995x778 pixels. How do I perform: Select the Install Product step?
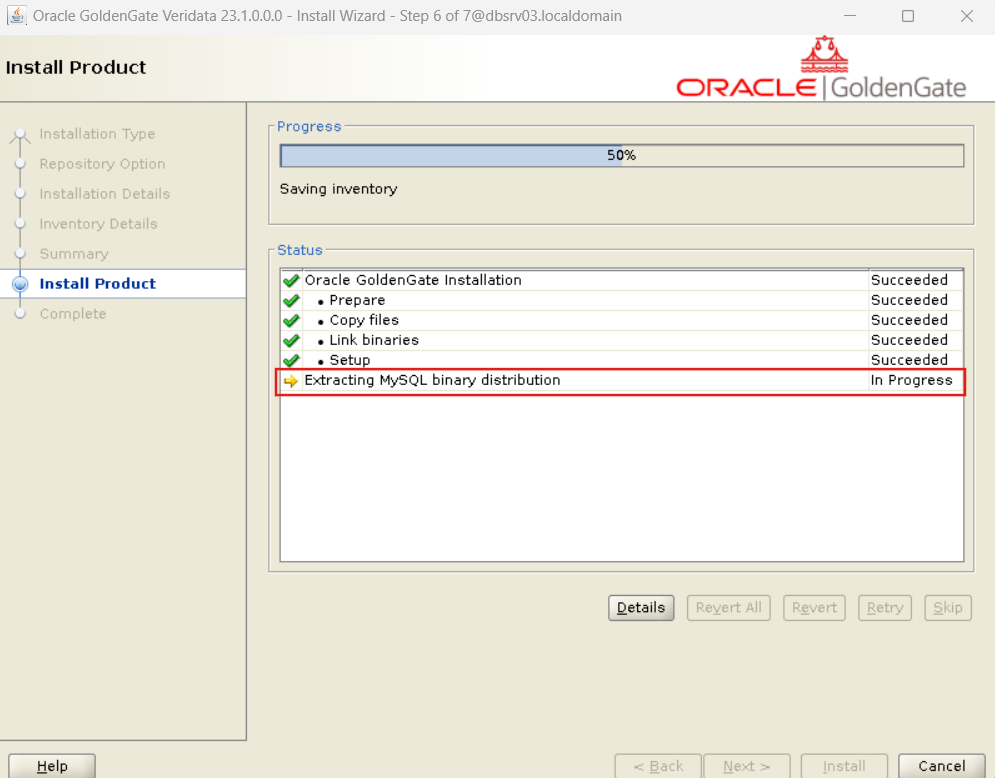click(x=98, y=284)
